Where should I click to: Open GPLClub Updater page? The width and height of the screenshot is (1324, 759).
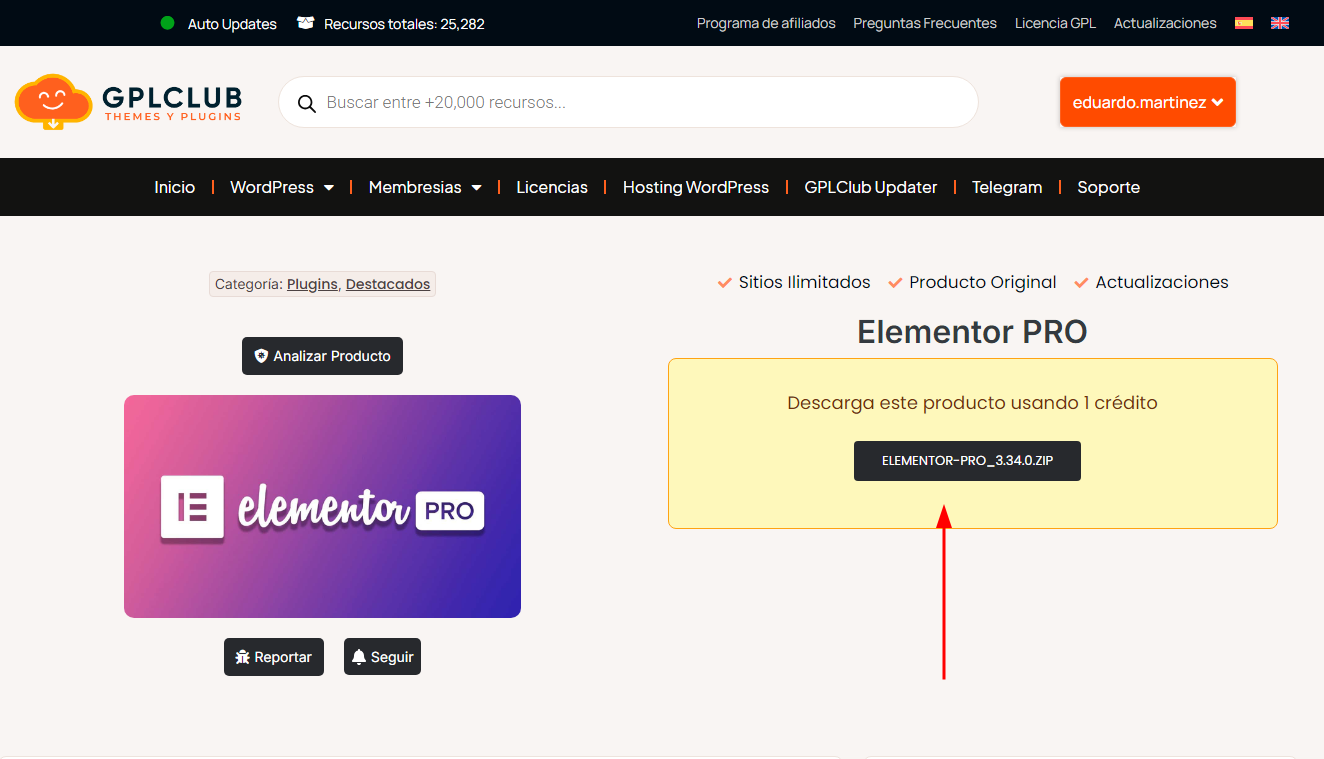point(871,187)
